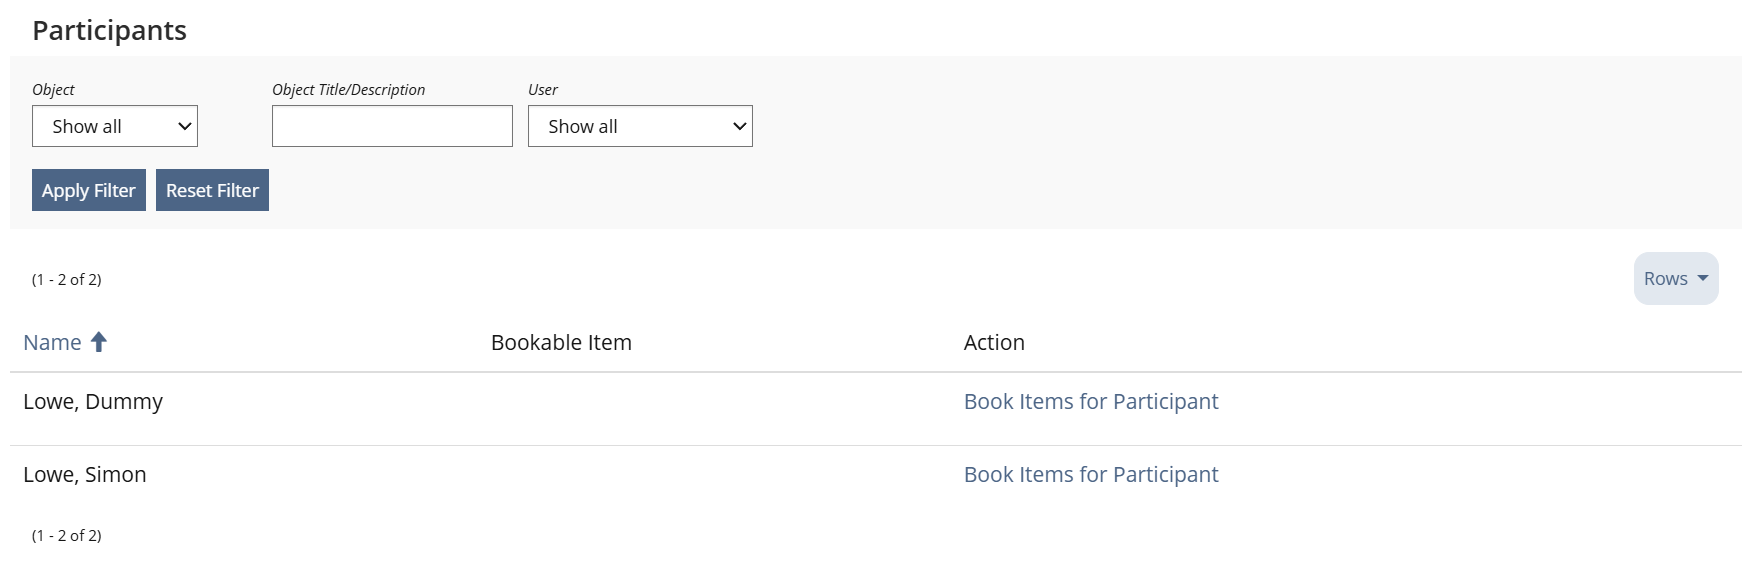Click the Participants page heading
Screen dimensions: 1761x581
(x=110, y=31)
